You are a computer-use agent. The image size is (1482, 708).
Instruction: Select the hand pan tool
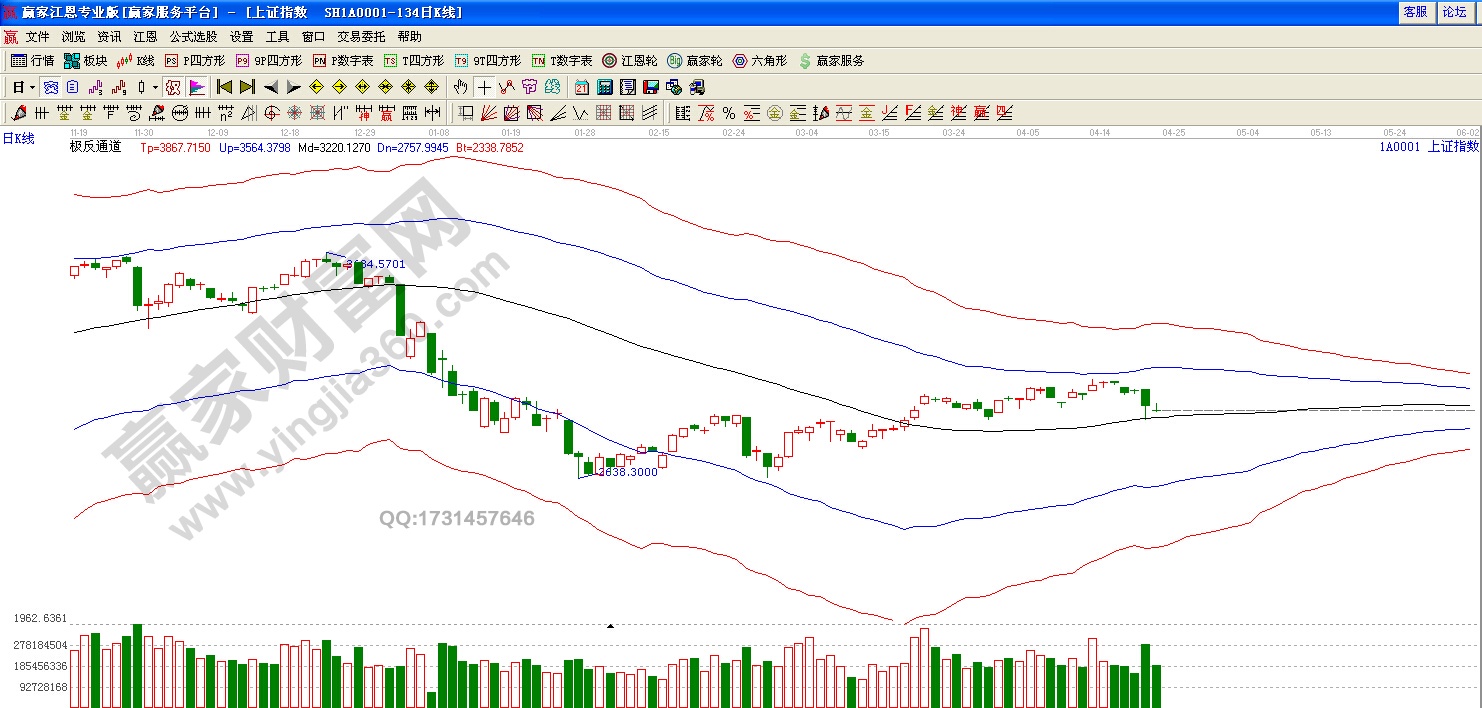coord(460,87)
